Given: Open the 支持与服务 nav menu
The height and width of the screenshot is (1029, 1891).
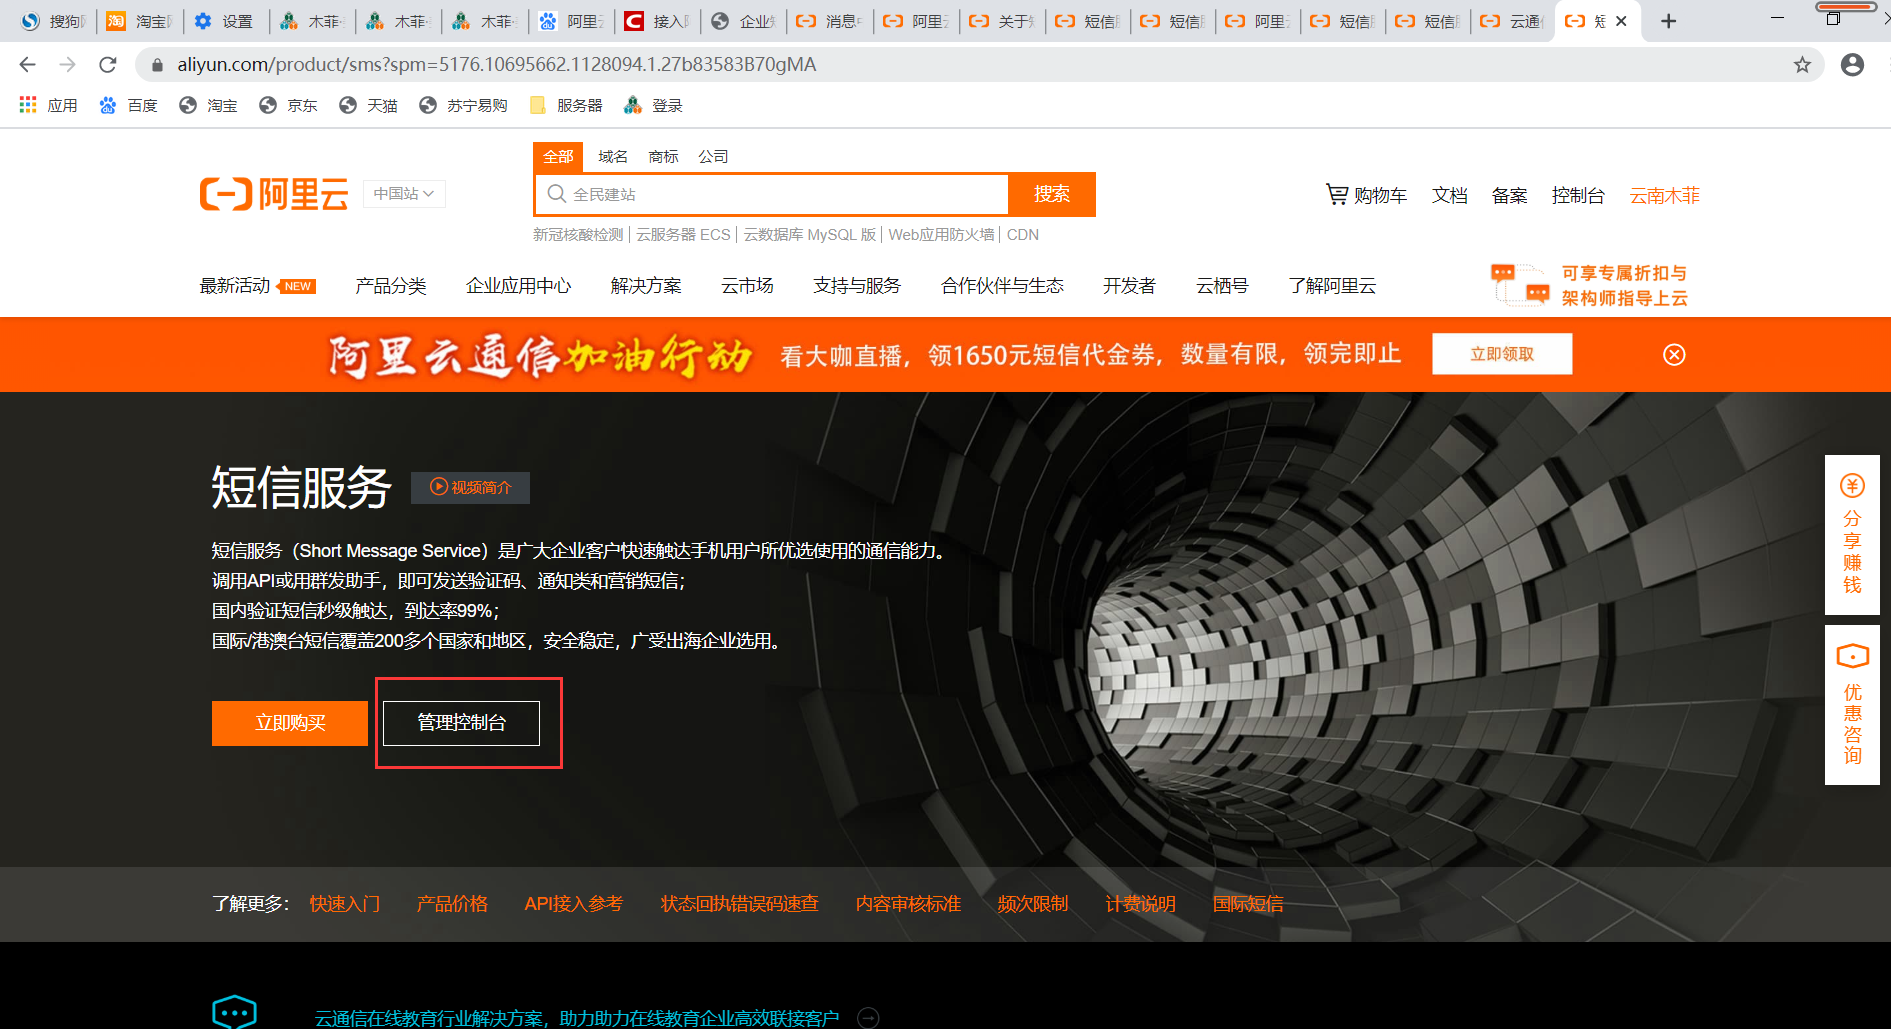Looking at the screenshot, I should coord(857,286).
